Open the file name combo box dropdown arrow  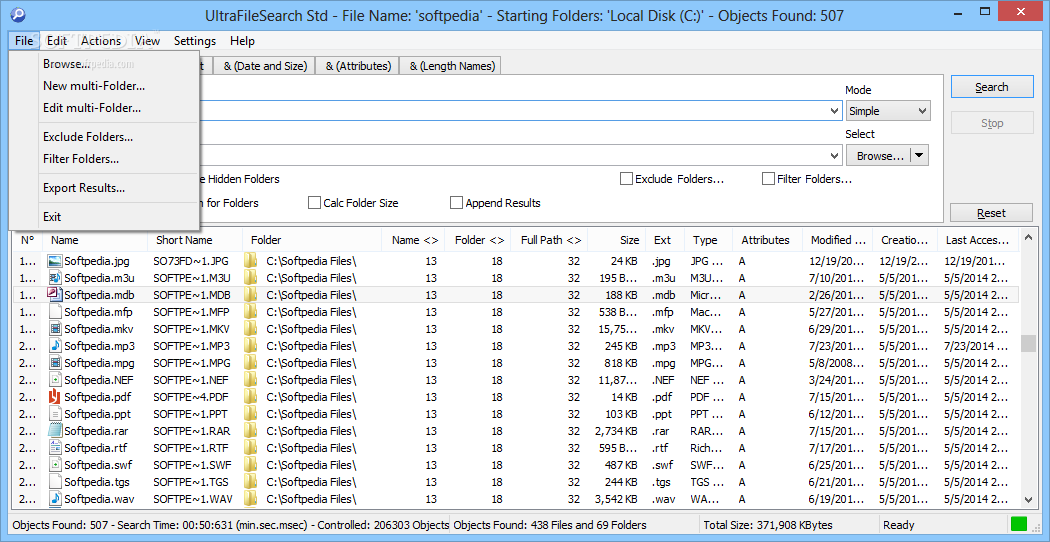pos(834,111)
